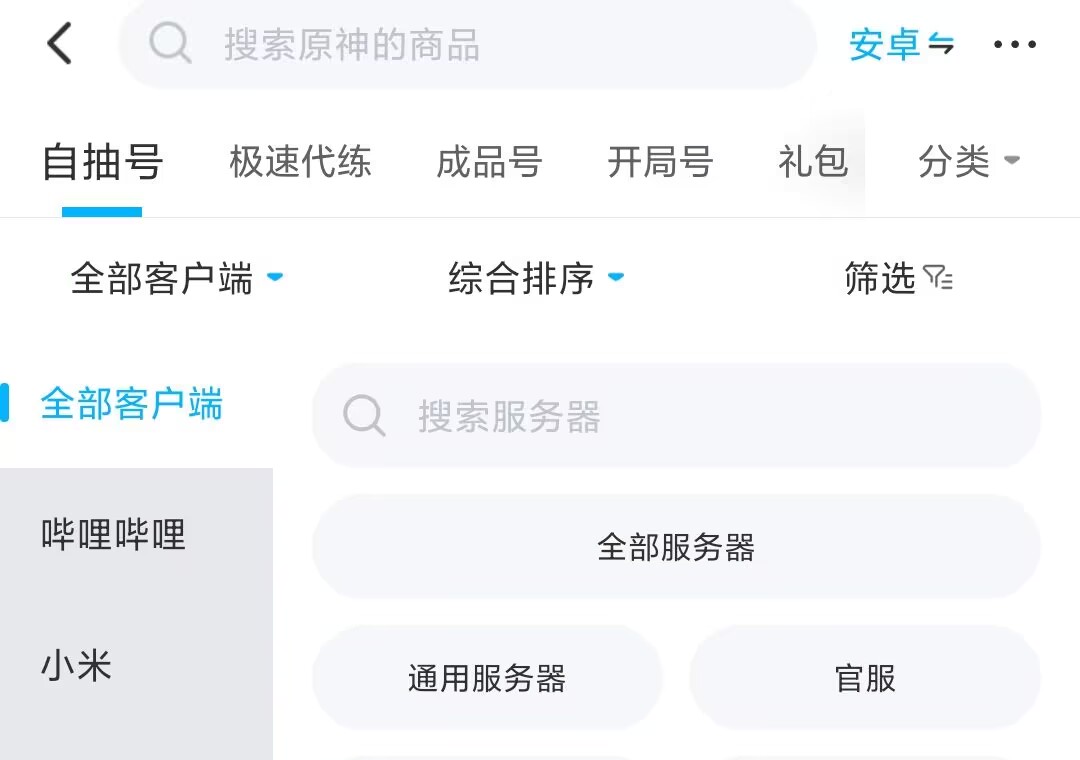Tap the back arrow icon
Image resolution: width=1080 pixels, height=760 pixels.
pos(60,44)
